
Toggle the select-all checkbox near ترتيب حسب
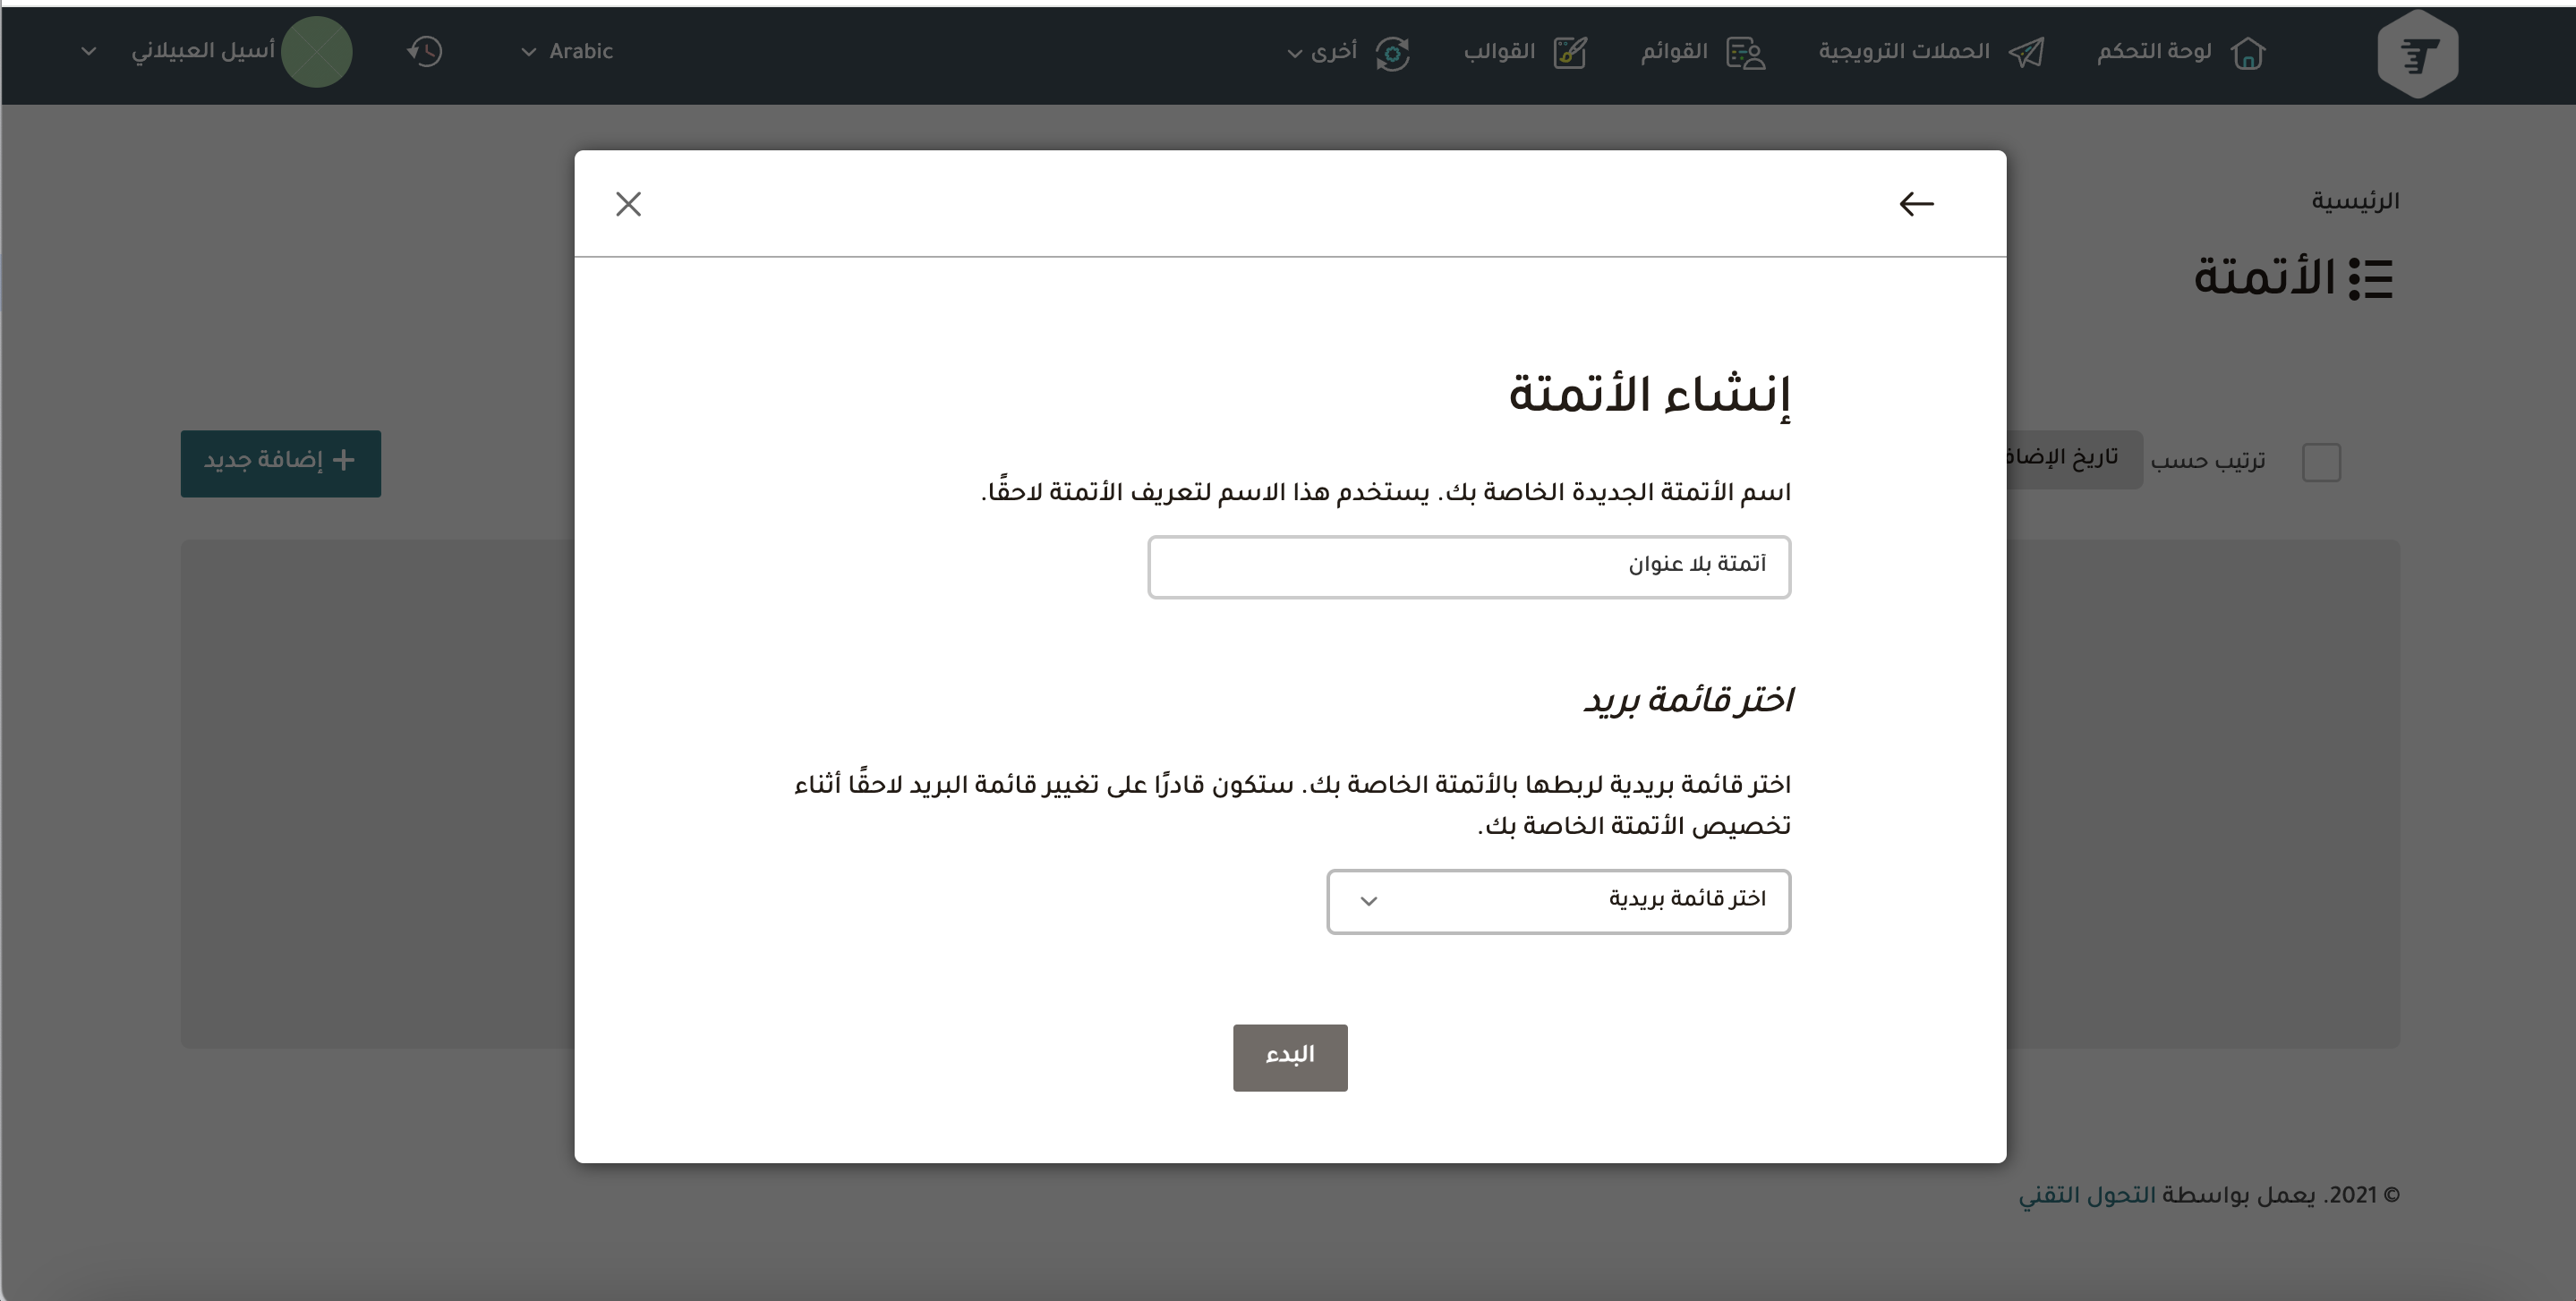(2320, 462)
